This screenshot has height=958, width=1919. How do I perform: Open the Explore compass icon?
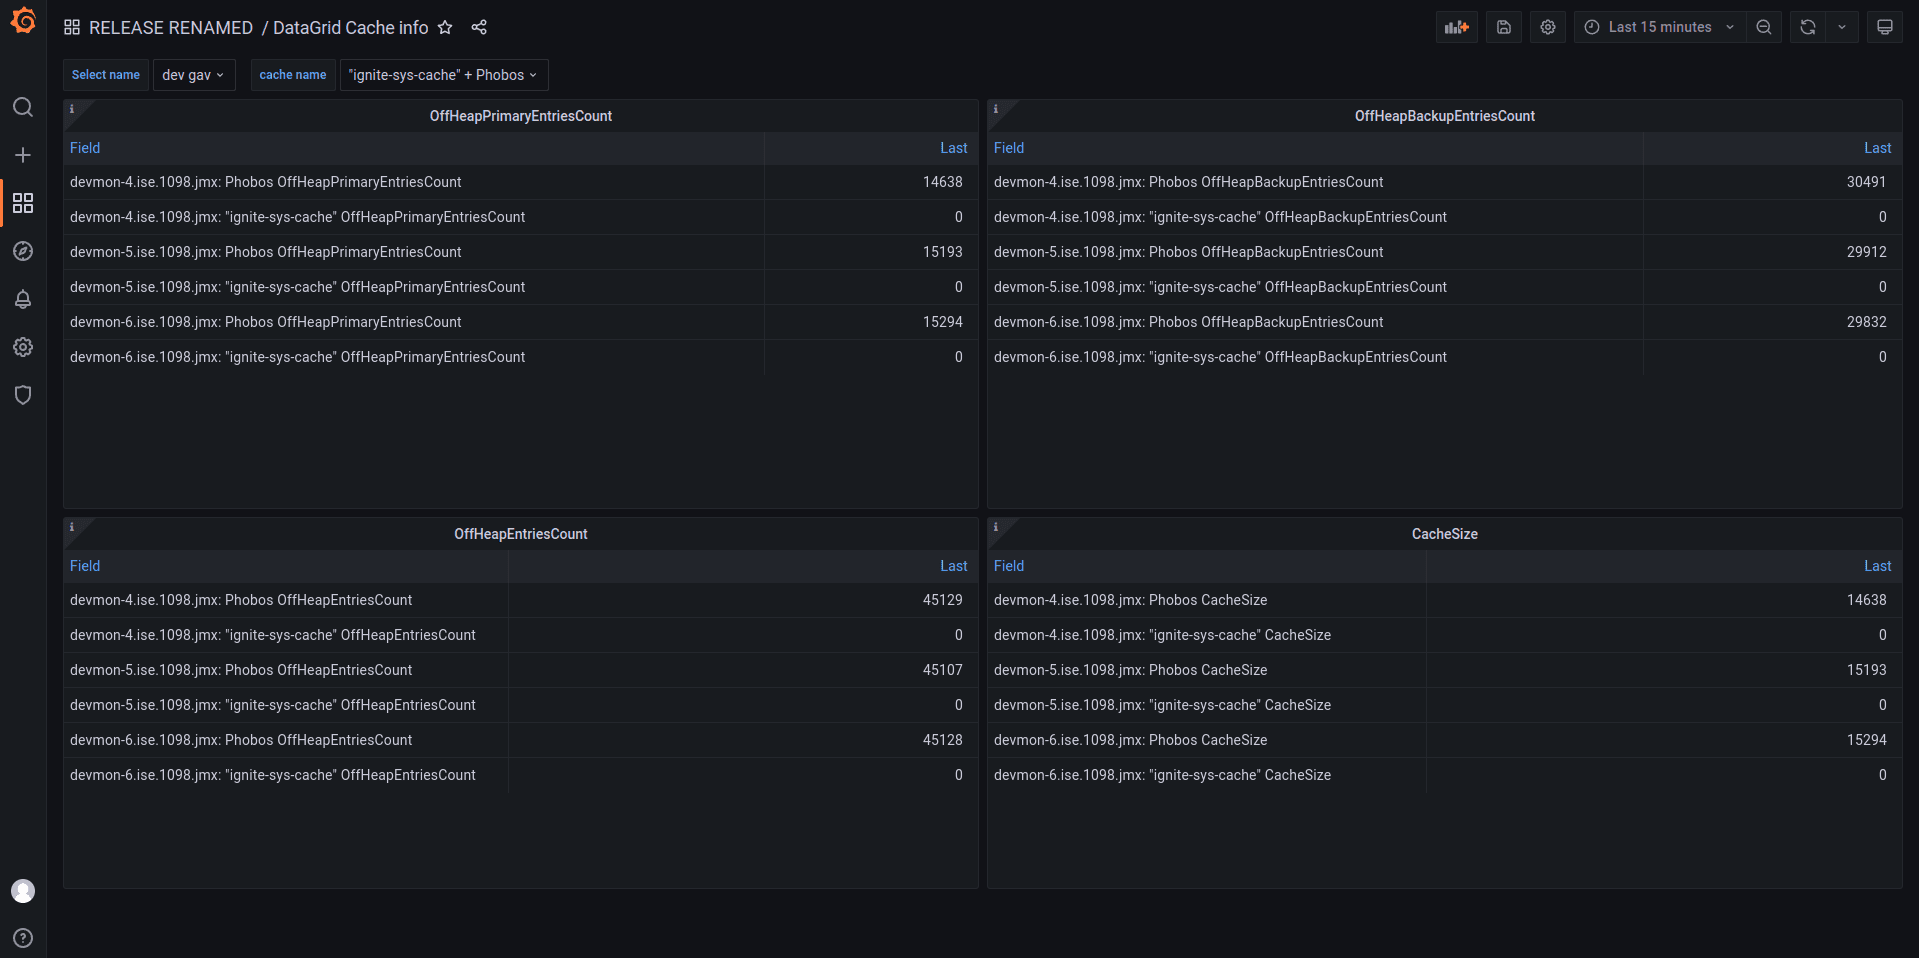[23, 251]
